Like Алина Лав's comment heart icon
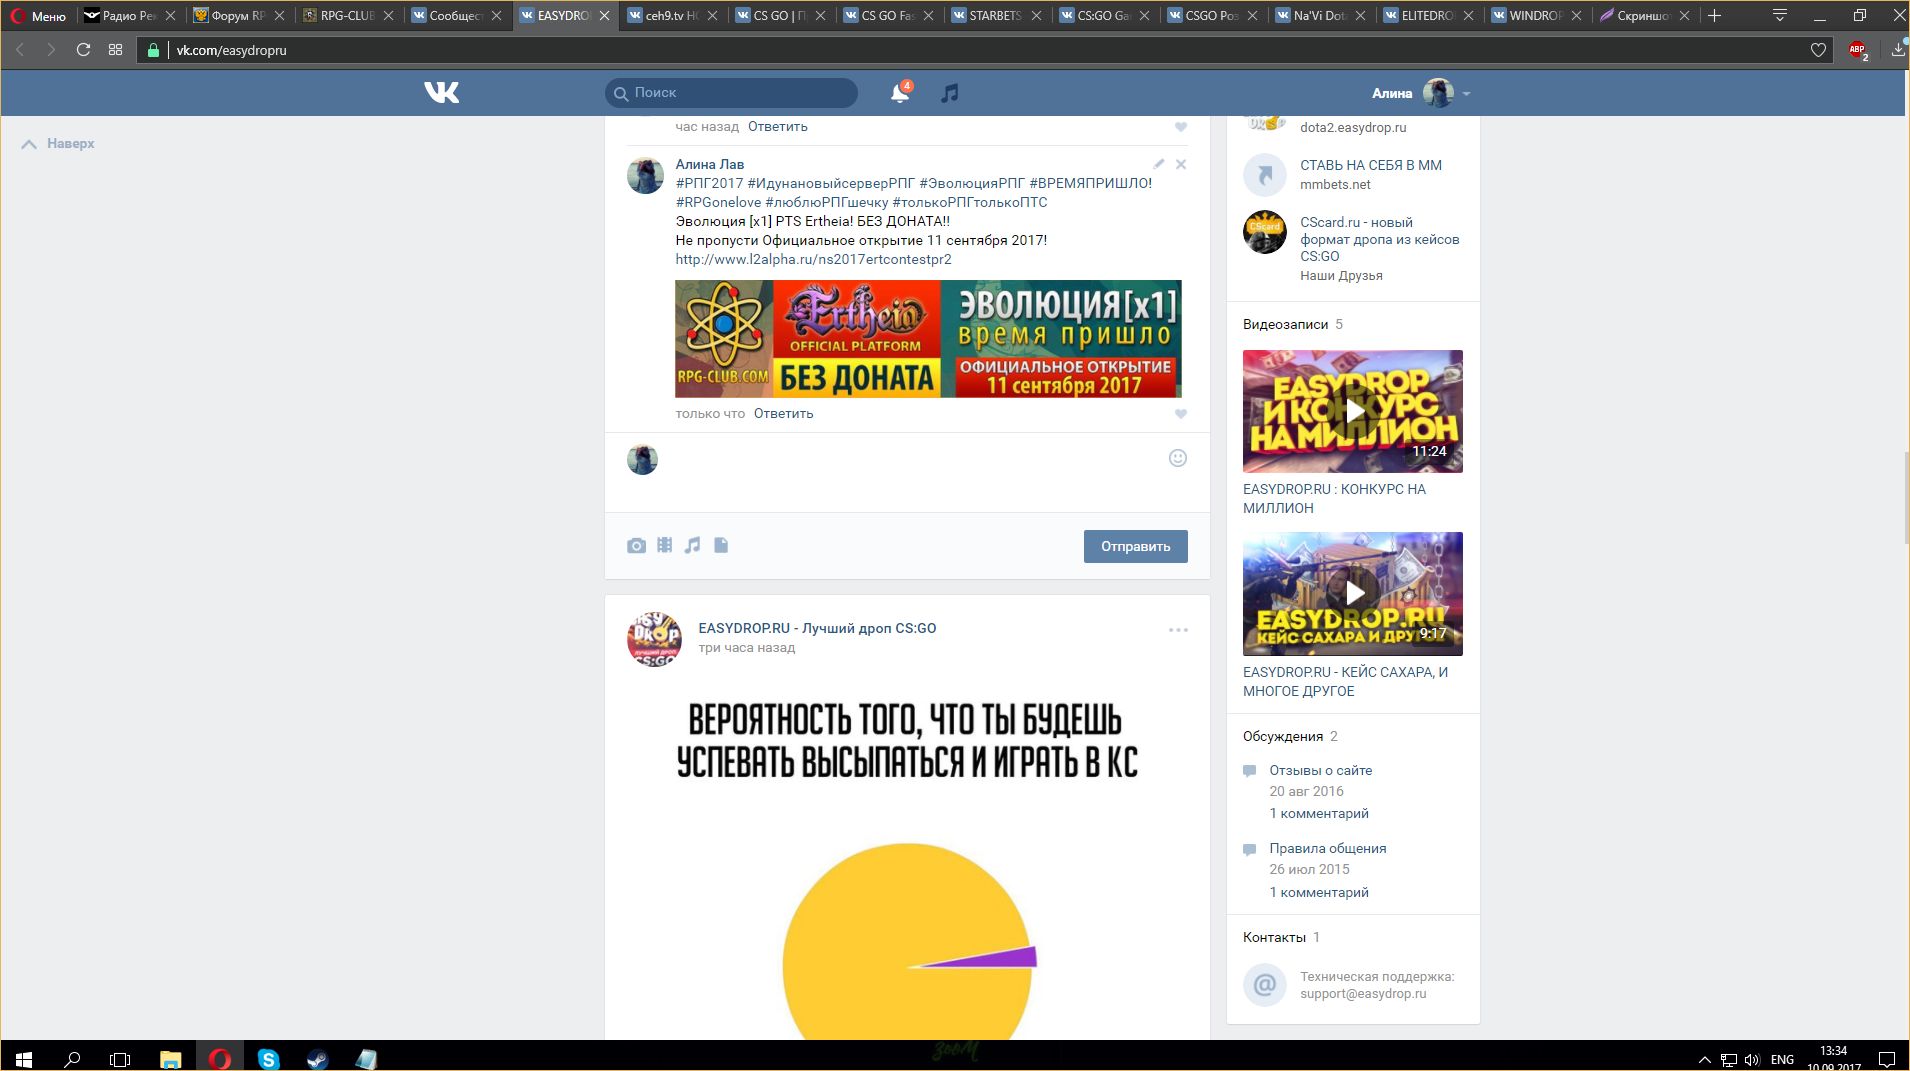The width and height of the screenshot is (1910, 1071). click(x=1181, y=414)
